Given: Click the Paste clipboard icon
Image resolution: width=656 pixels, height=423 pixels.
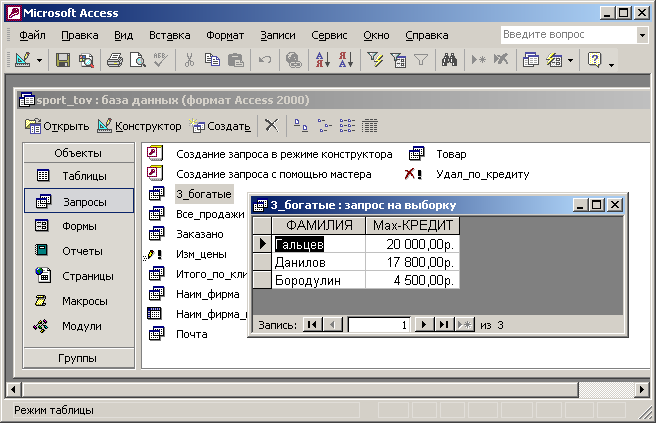Looking at the screenshot, I should tap(236, 60).
